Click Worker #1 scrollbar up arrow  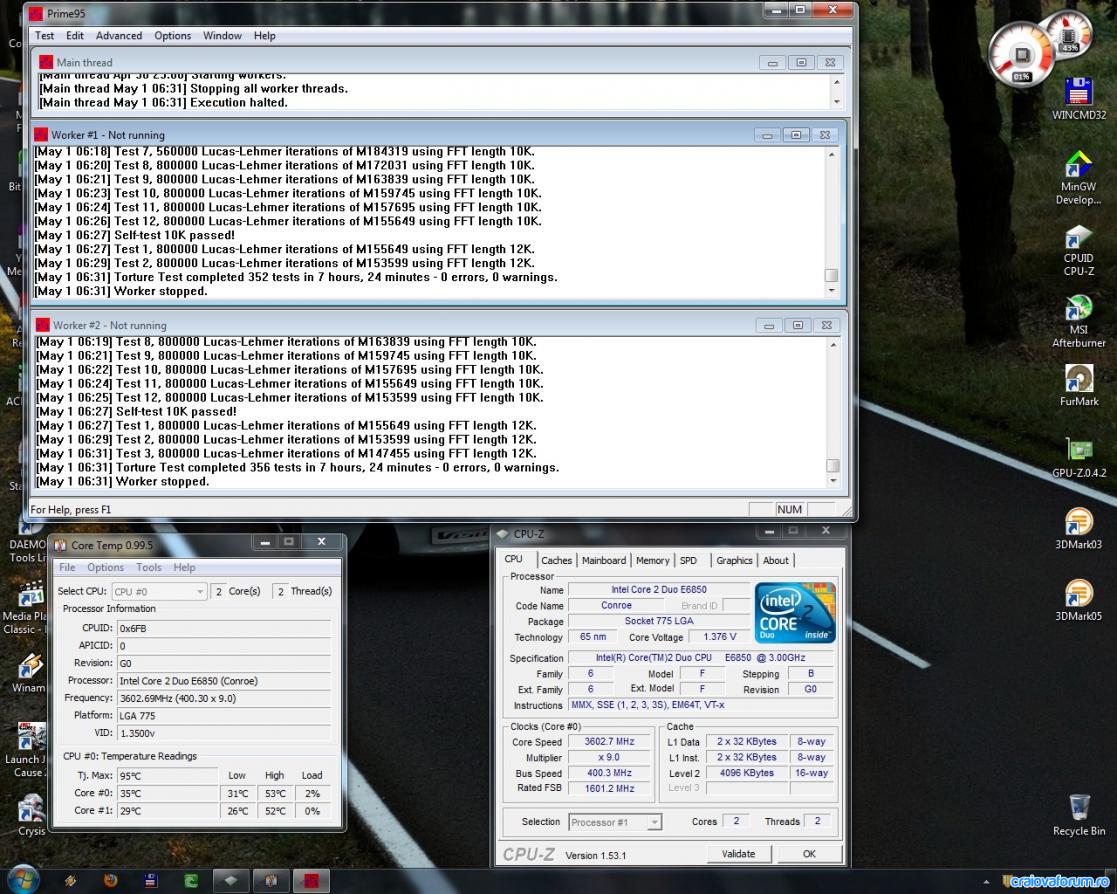[831, 154]
